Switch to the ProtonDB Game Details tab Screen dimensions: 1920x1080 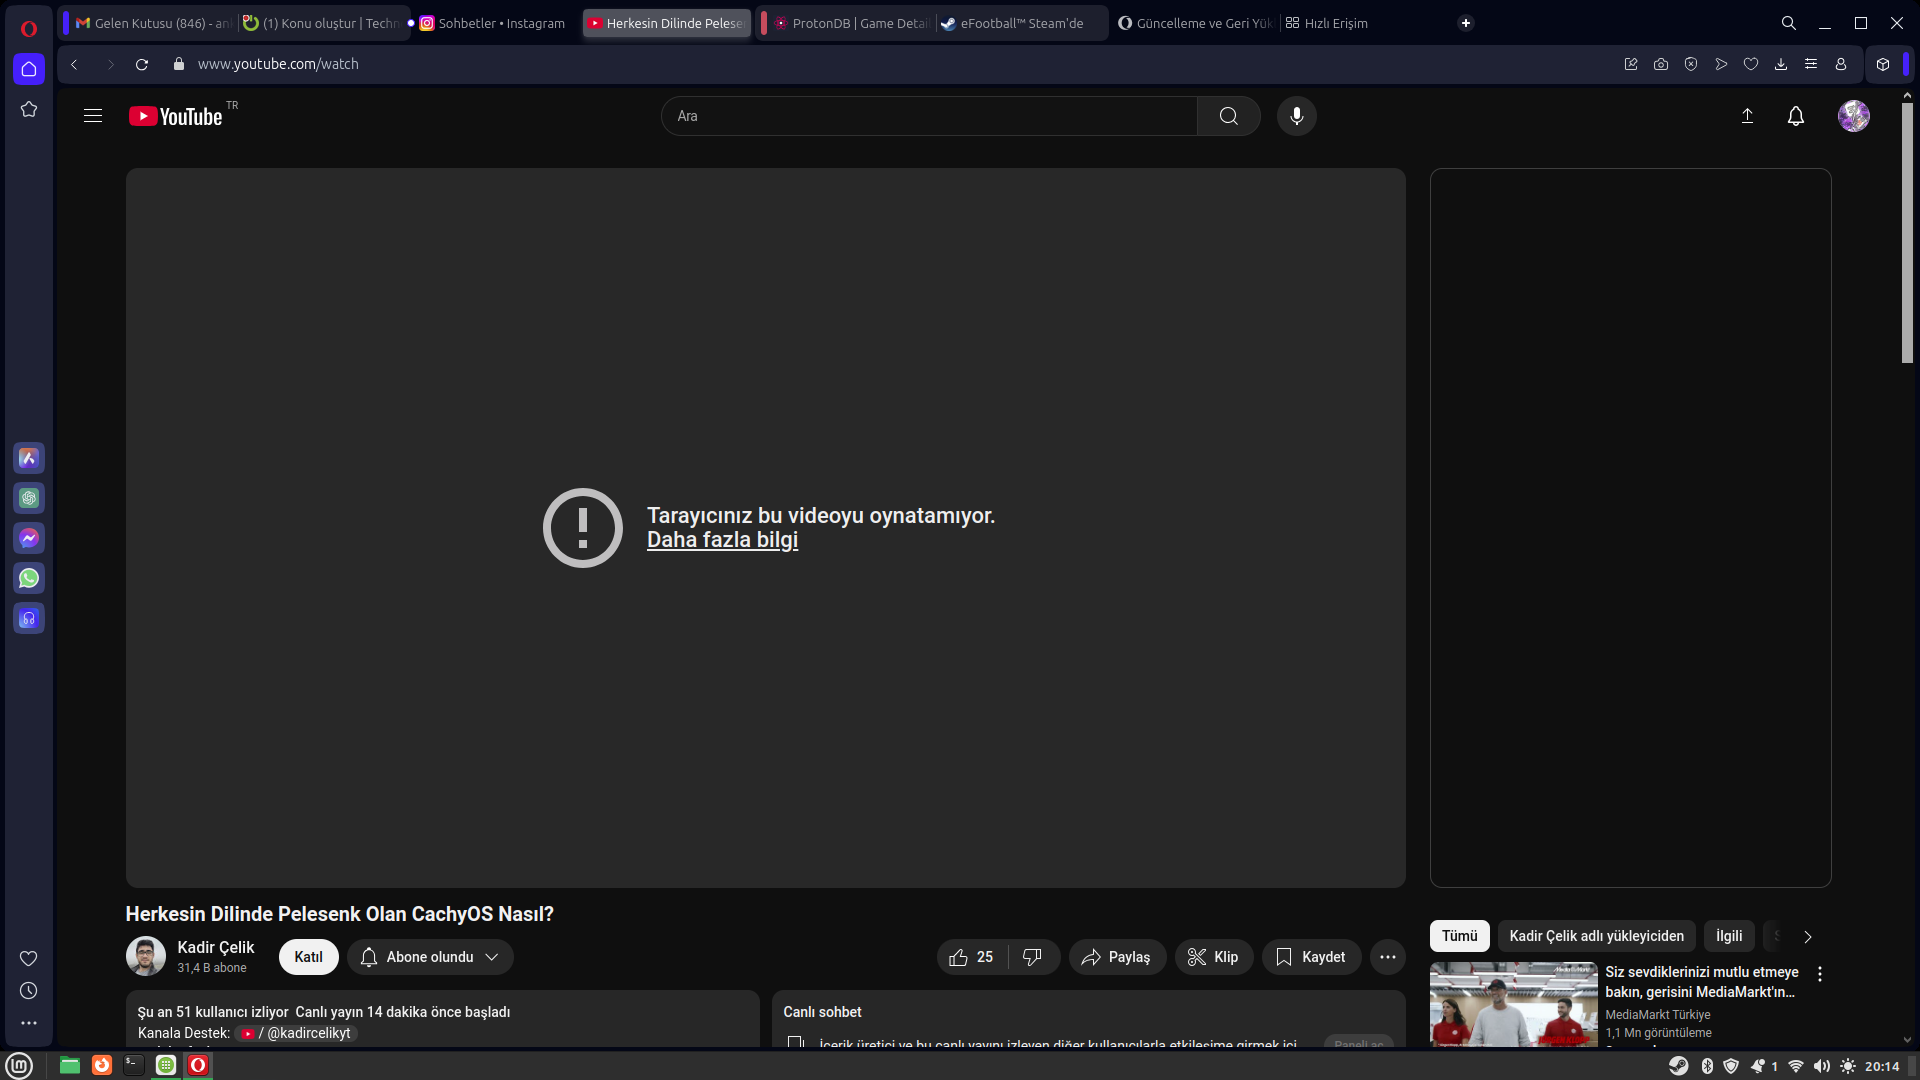click(x=850, y=23)
